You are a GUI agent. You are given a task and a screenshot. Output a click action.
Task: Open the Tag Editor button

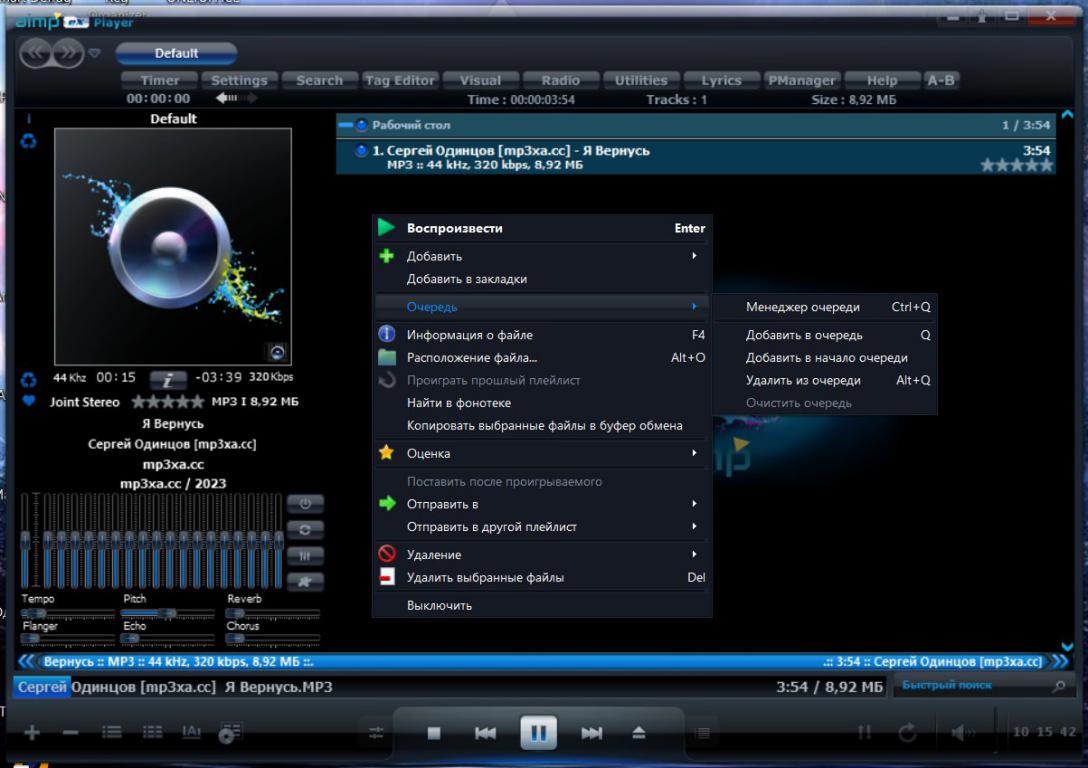click(400, 81)
